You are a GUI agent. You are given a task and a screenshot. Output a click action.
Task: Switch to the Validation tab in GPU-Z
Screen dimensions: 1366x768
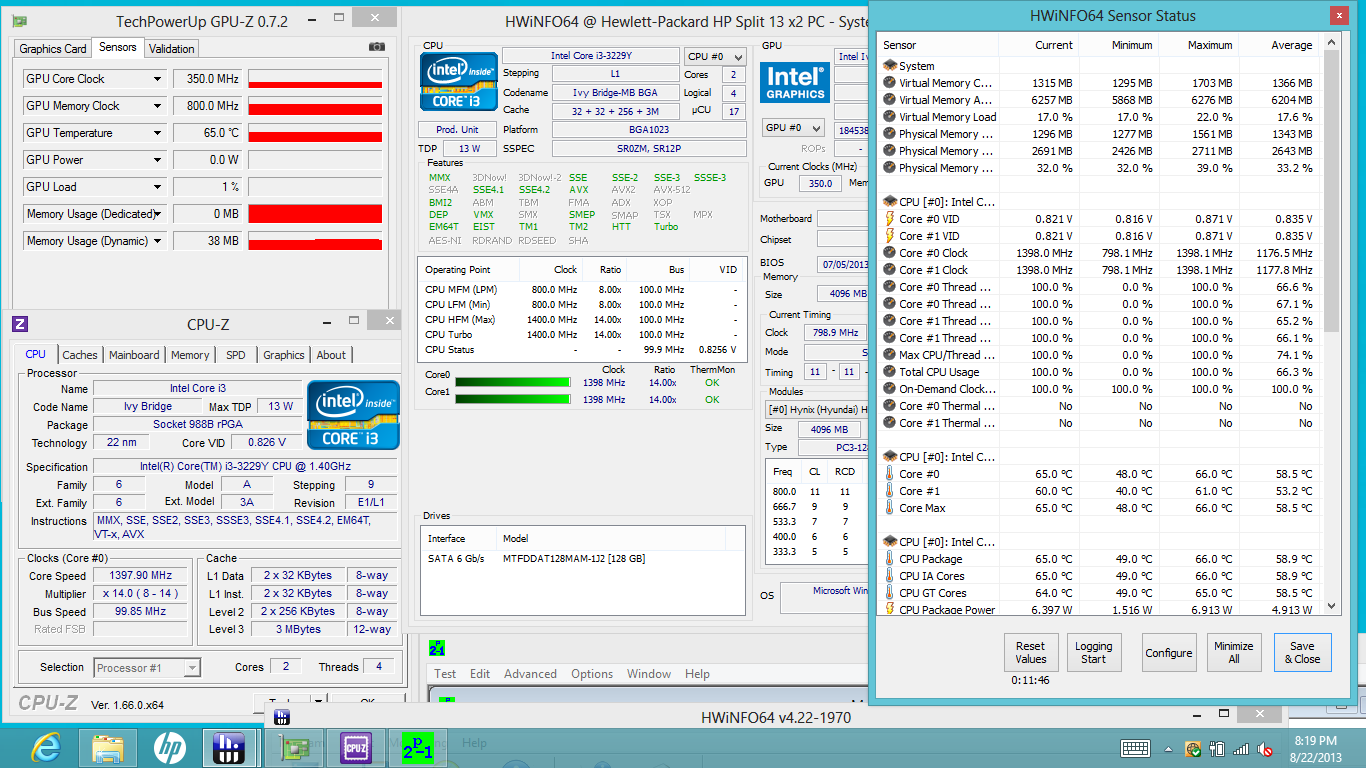click(x=172, y=49)
